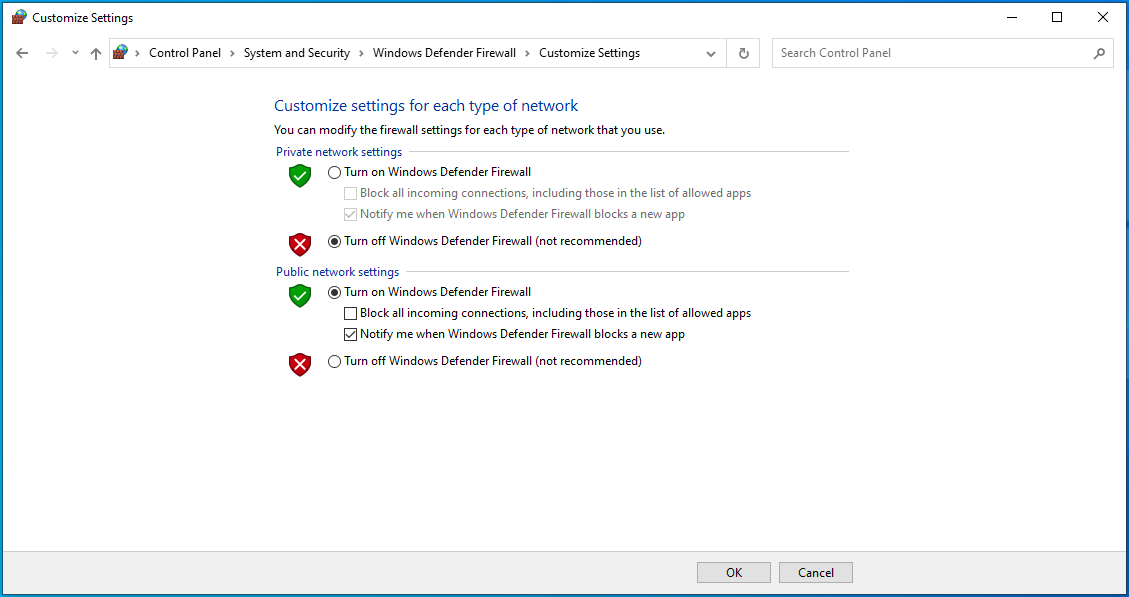Image resolution: width=1129 pixels, height=597 pixels.
Task: Expand the address bar history dropdown
Action: (x=711, y=53)
